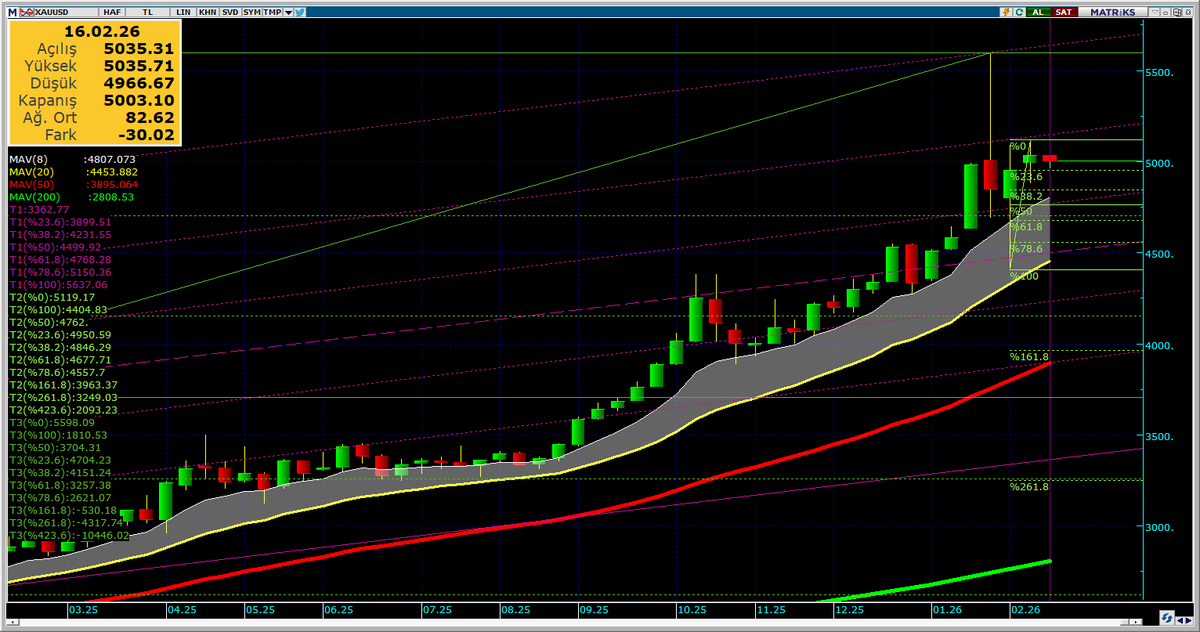
Task: Switch the currency with the TL button
Action: tap(148, 12)
